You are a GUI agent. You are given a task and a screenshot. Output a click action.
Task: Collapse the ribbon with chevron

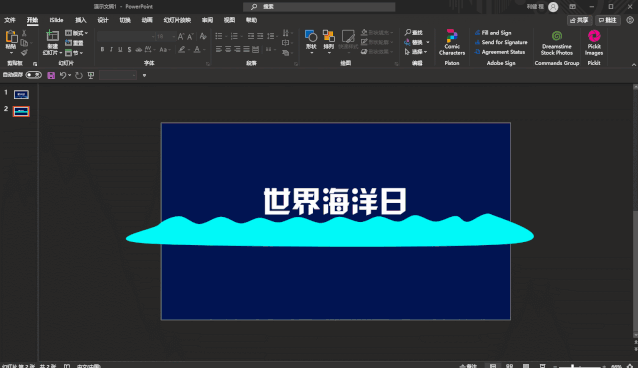tap(634, 64)
